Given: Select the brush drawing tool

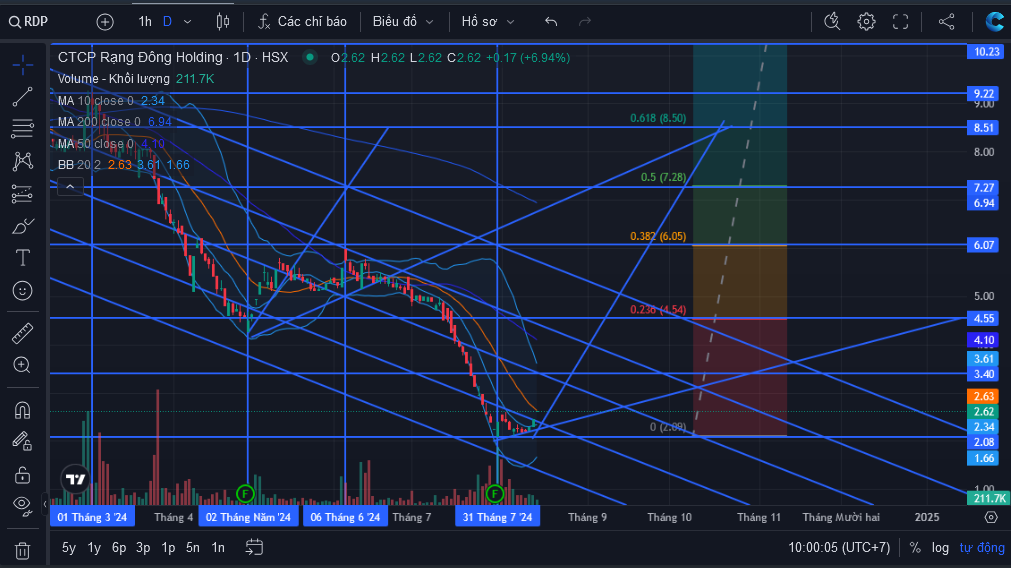Looking at the screenshot, I should pyautogui.click(x=23, y=226).
